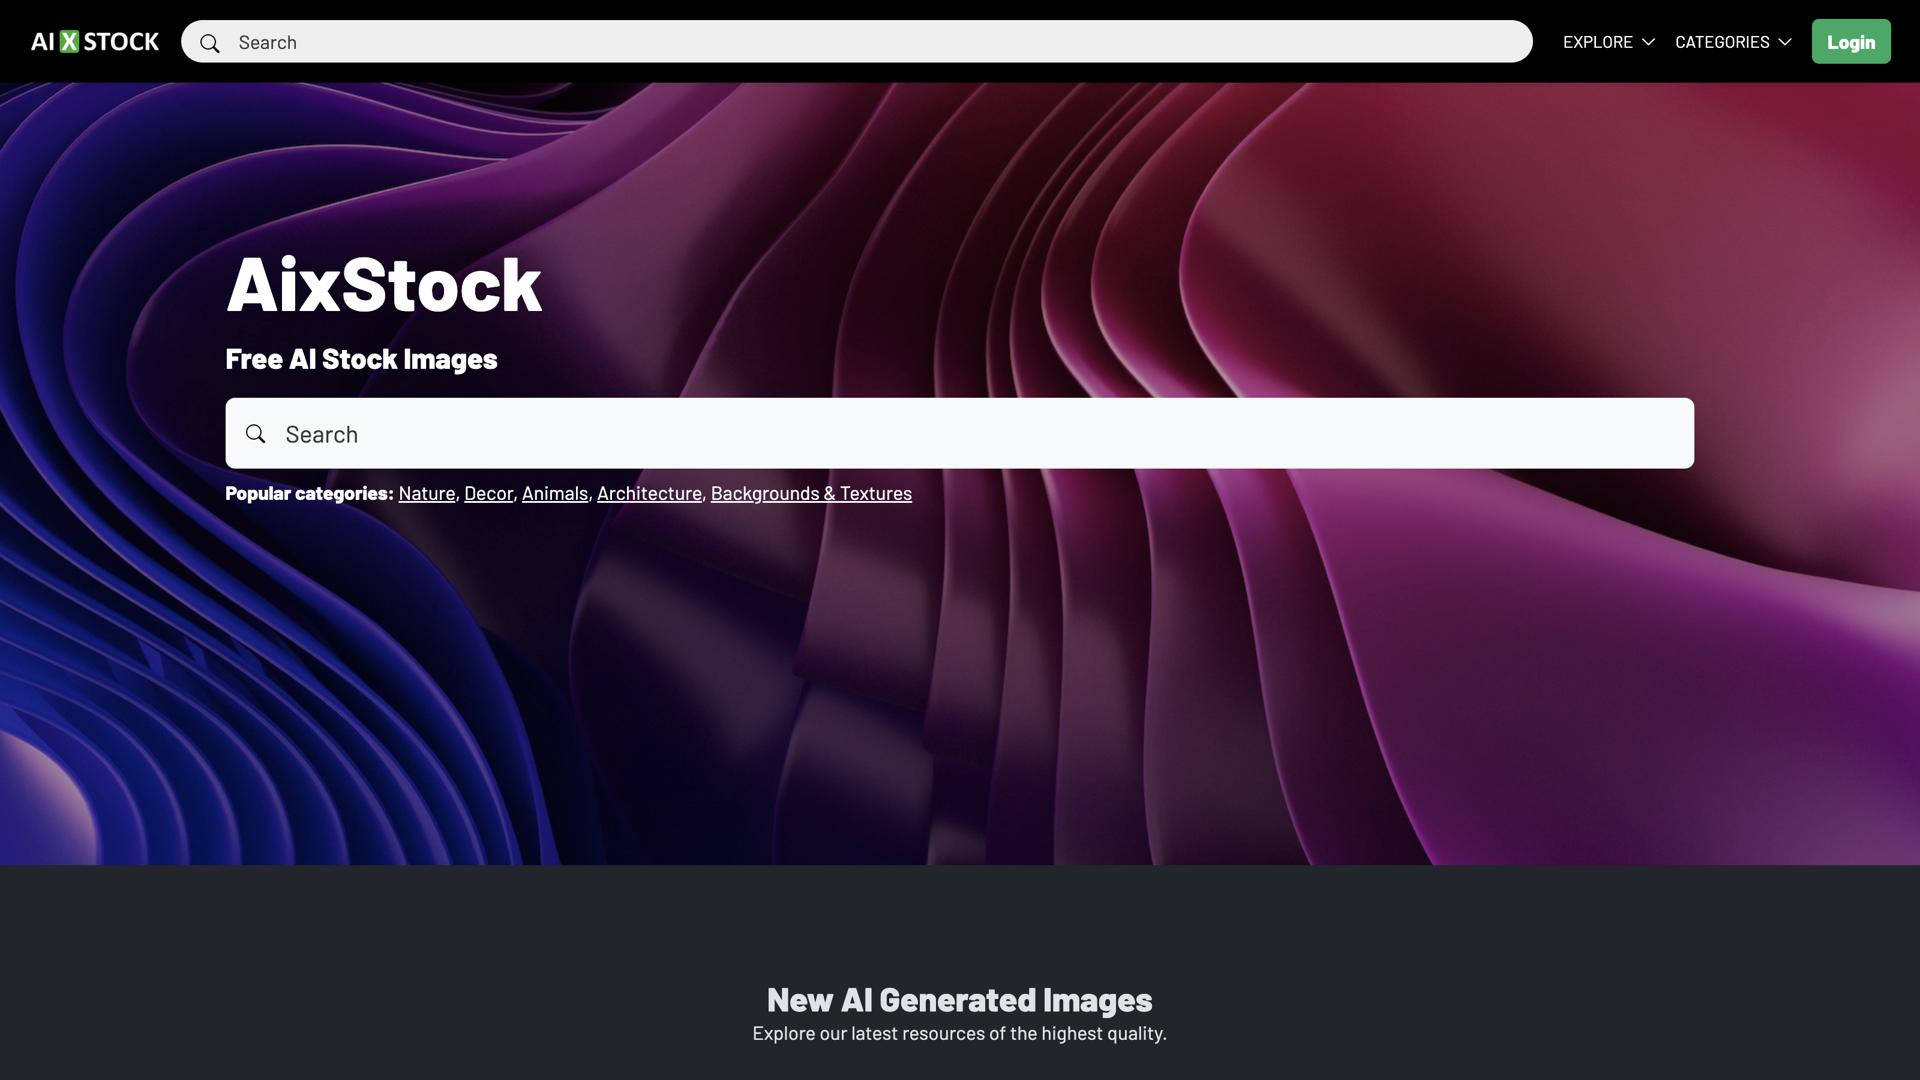
Task: Click the magnifier icon in the hero search bar
Action: click(x=256, y=433)
